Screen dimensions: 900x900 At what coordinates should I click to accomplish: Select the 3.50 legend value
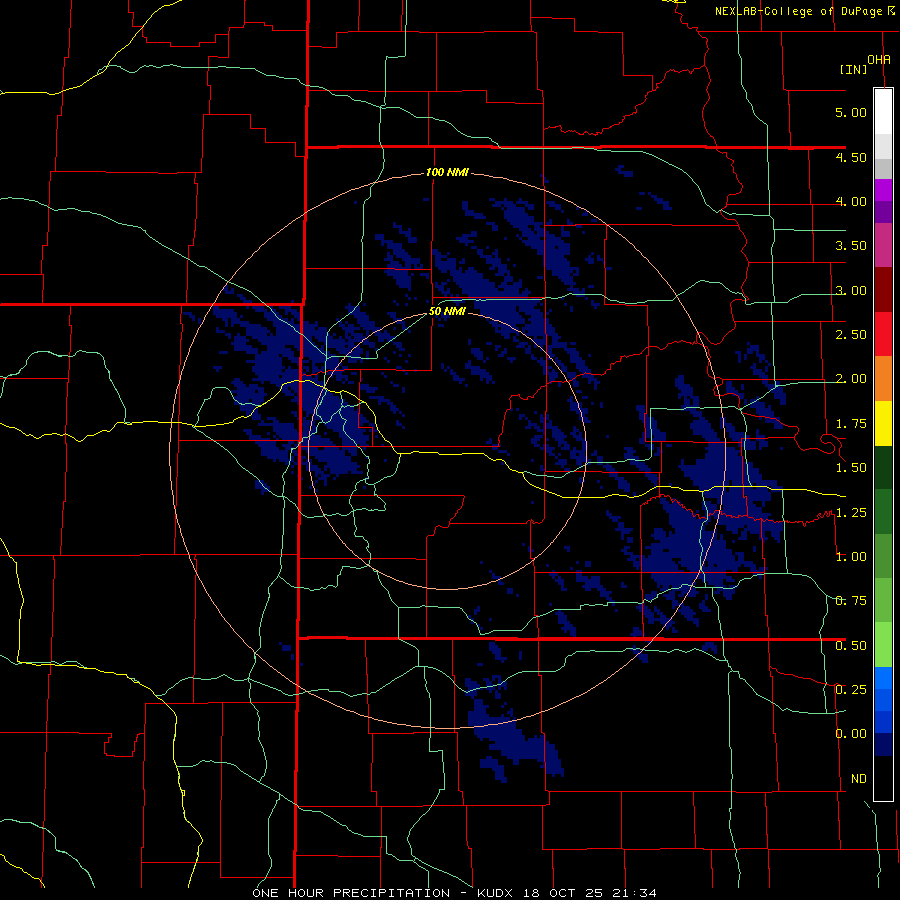tap(851, 246)
